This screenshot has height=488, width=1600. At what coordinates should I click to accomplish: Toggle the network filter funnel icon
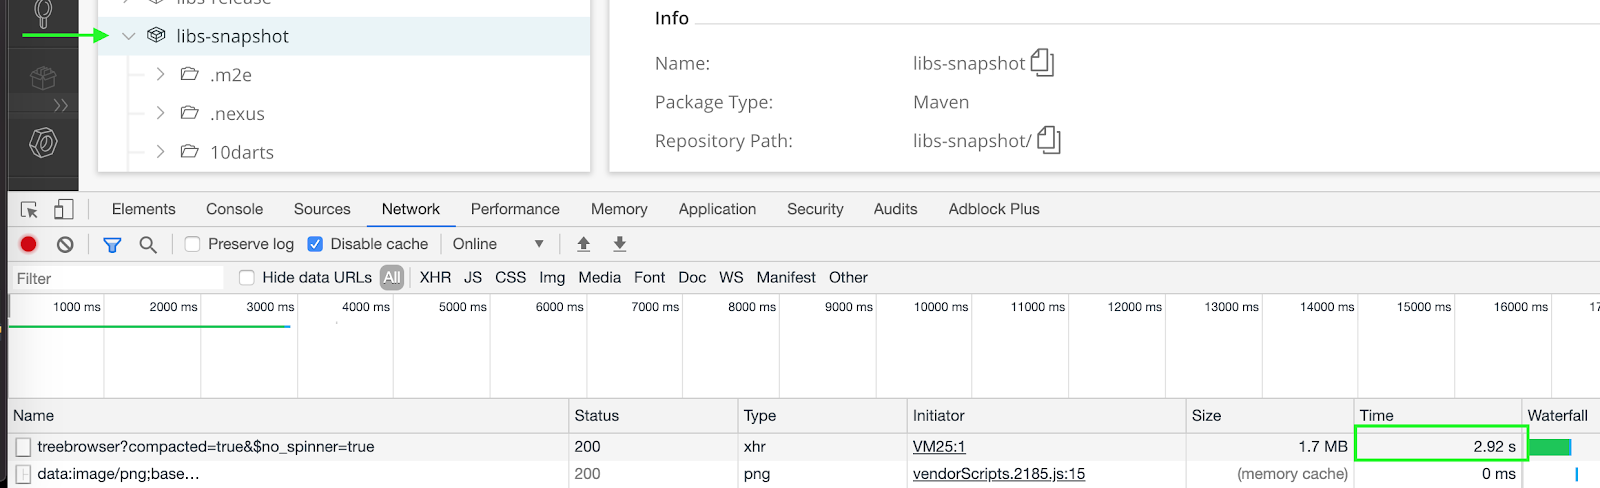tap(112, 244)
